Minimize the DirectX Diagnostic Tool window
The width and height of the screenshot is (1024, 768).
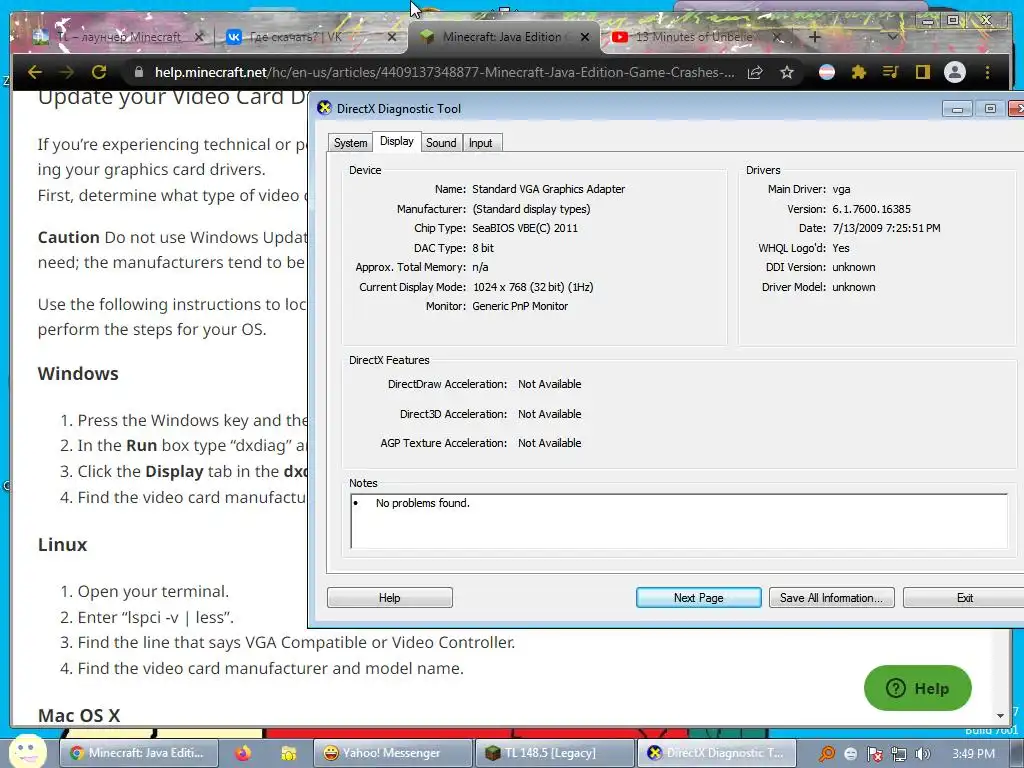957,109
